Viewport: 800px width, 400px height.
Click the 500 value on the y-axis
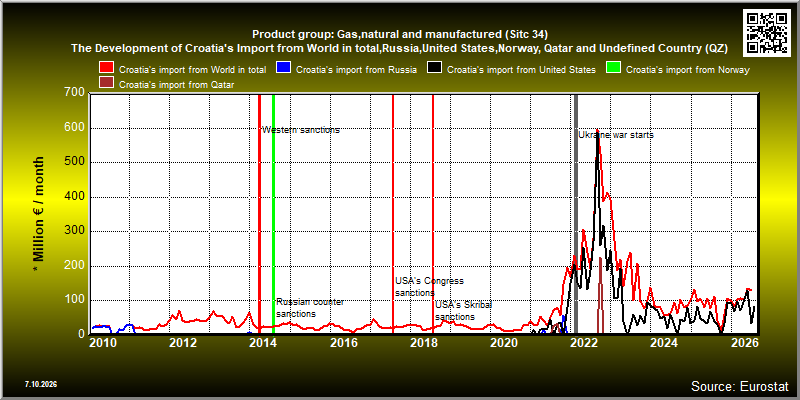75,163
